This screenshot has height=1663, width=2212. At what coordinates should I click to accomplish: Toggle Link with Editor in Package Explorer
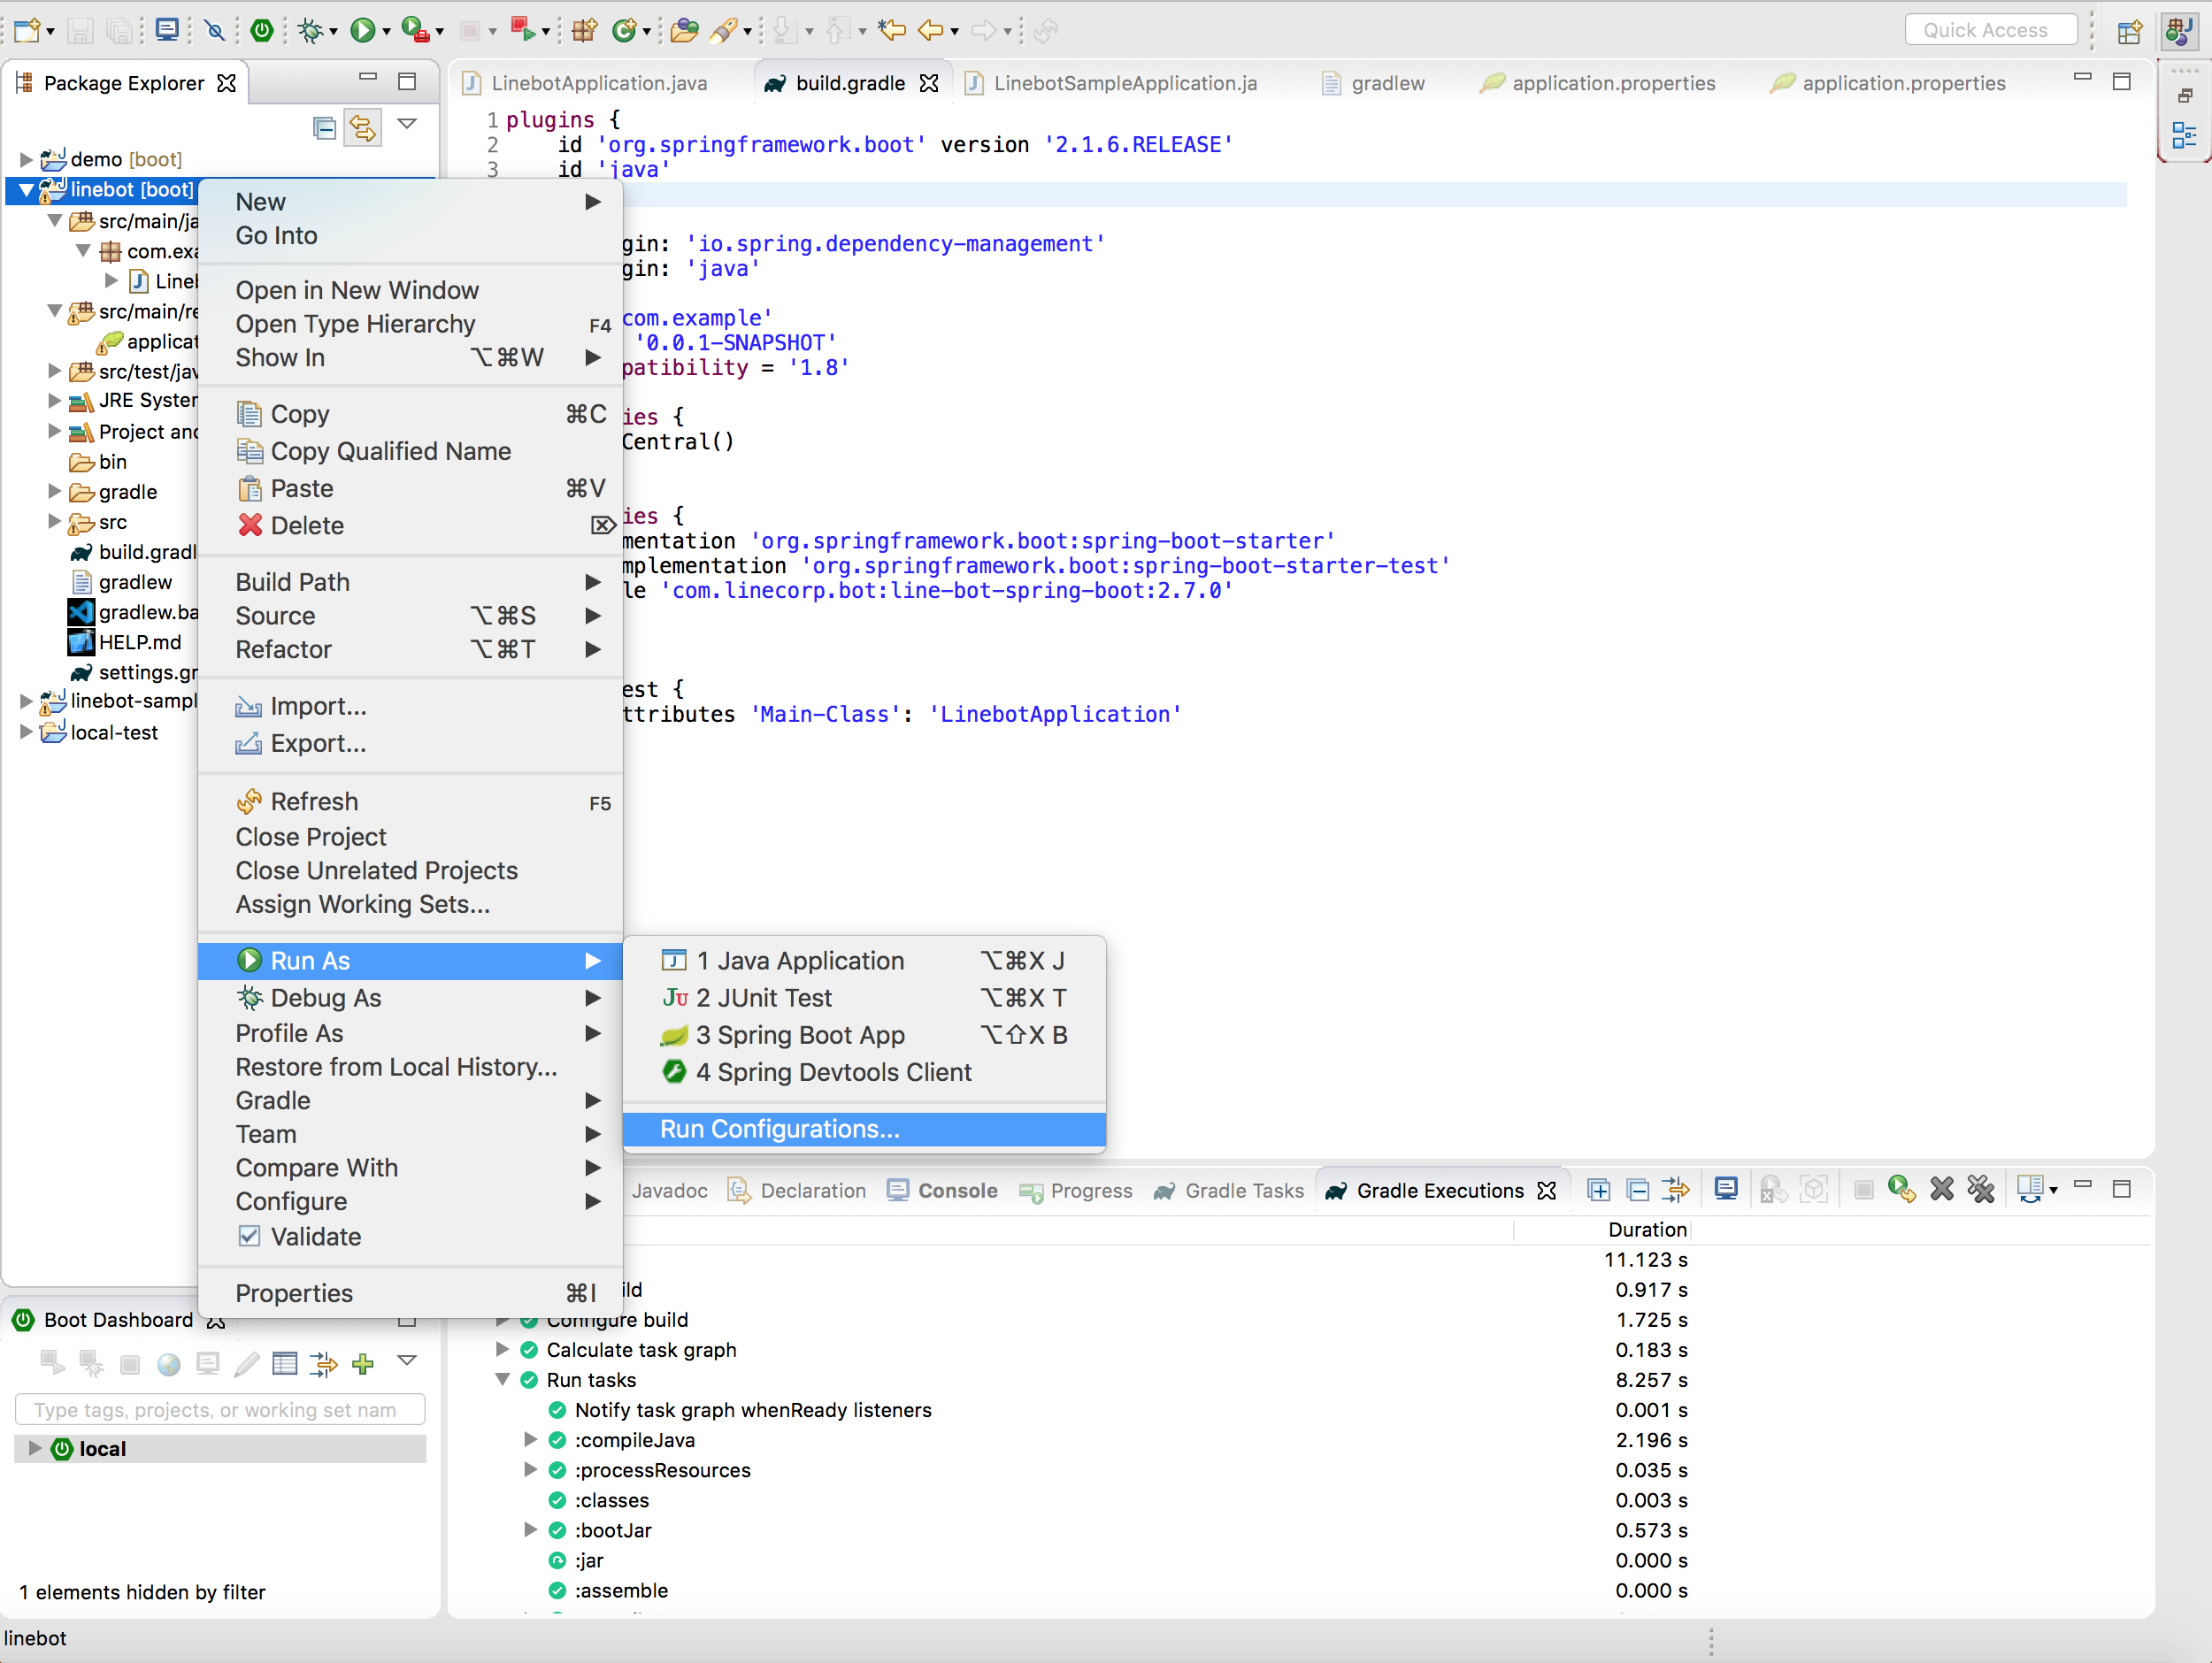click(x=362, y=127)
